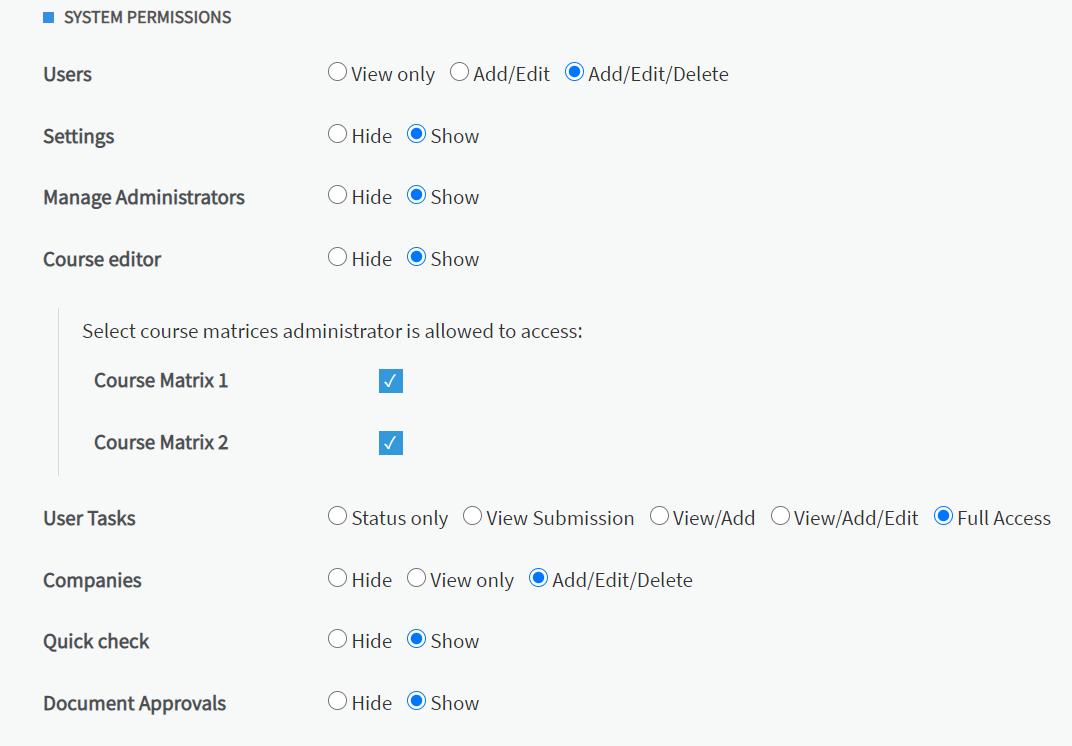Screen dimensions: 1072x746
Task: Set Companies to View only
Action: [416, 579]
